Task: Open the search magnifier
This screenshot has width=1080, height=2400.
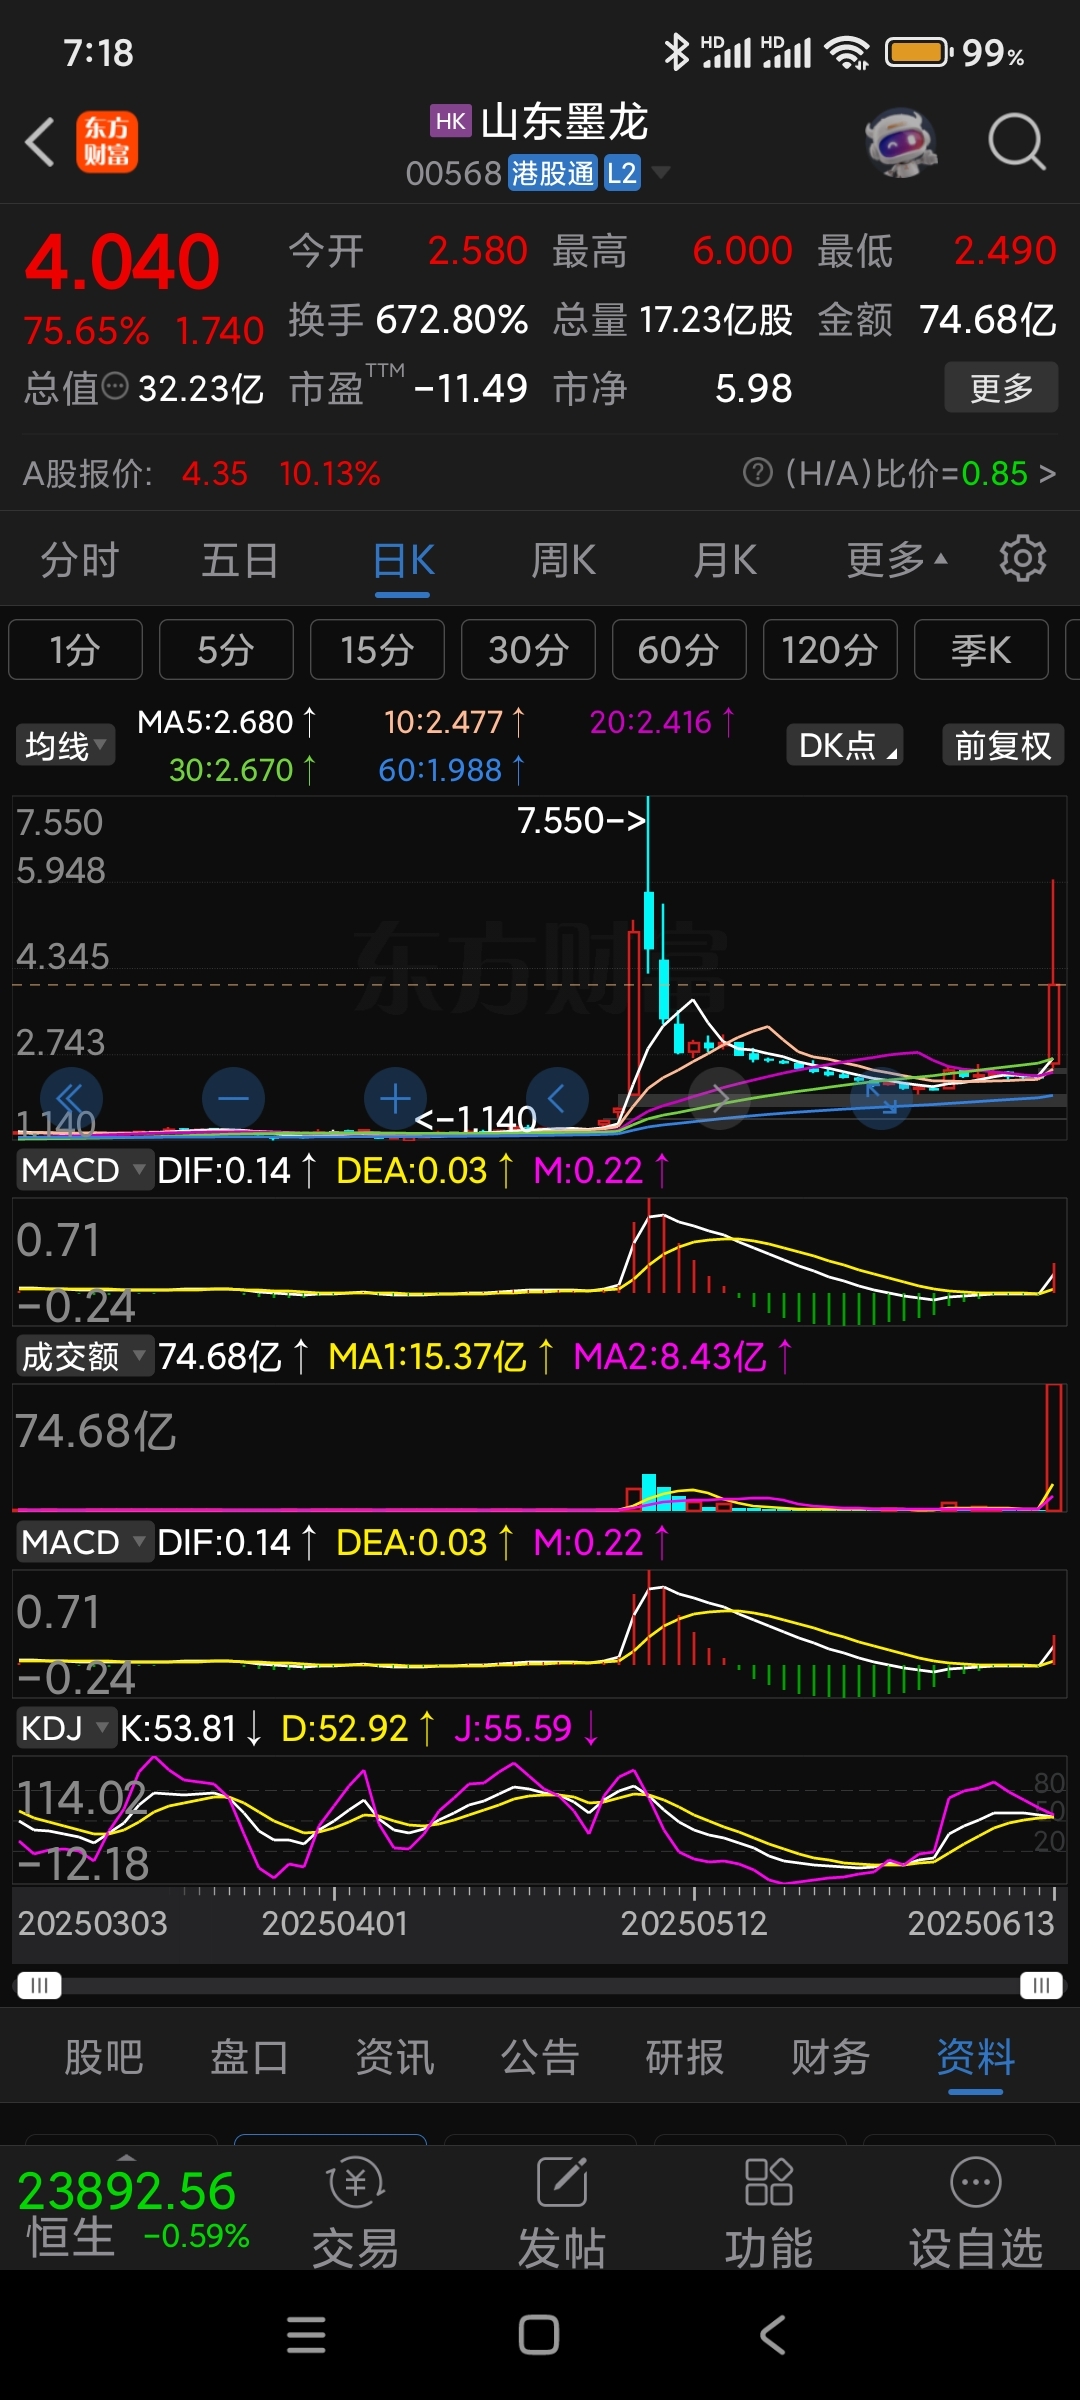Action: pyautogui.click(x=1017, y=142)
